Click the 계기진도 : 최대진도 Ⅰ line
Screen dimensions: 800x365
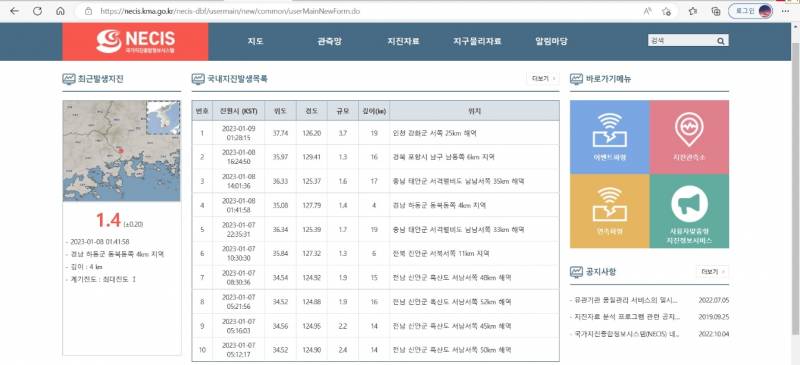pos(102,280)
